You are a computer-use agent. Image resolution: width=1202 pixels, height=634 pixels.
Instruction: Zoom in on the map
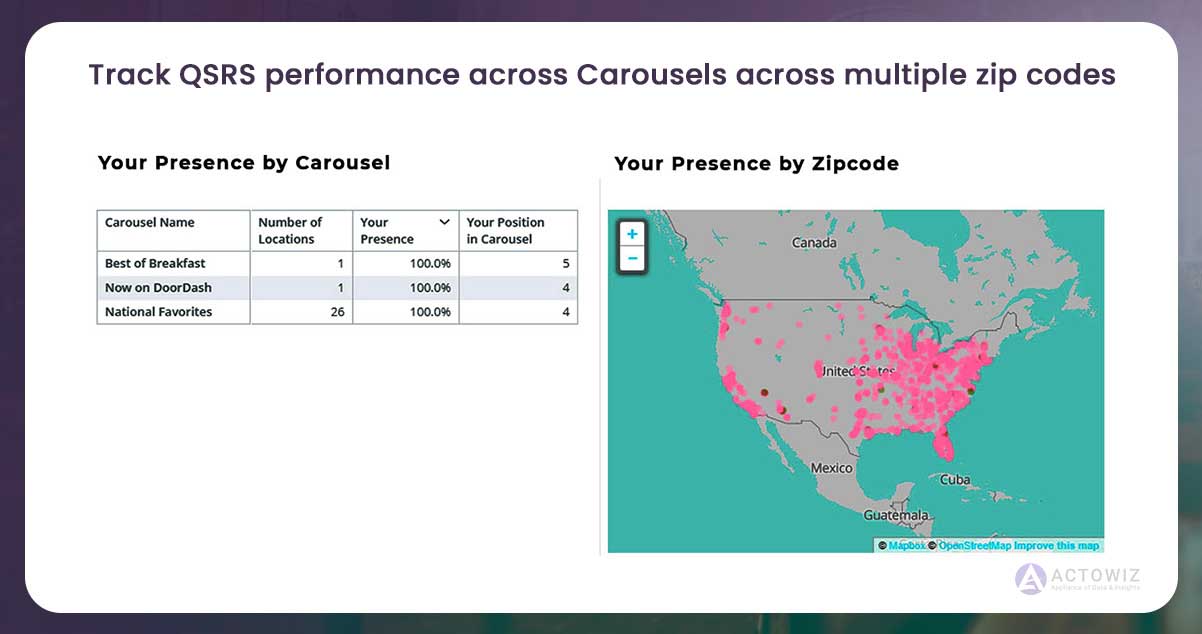632,234
